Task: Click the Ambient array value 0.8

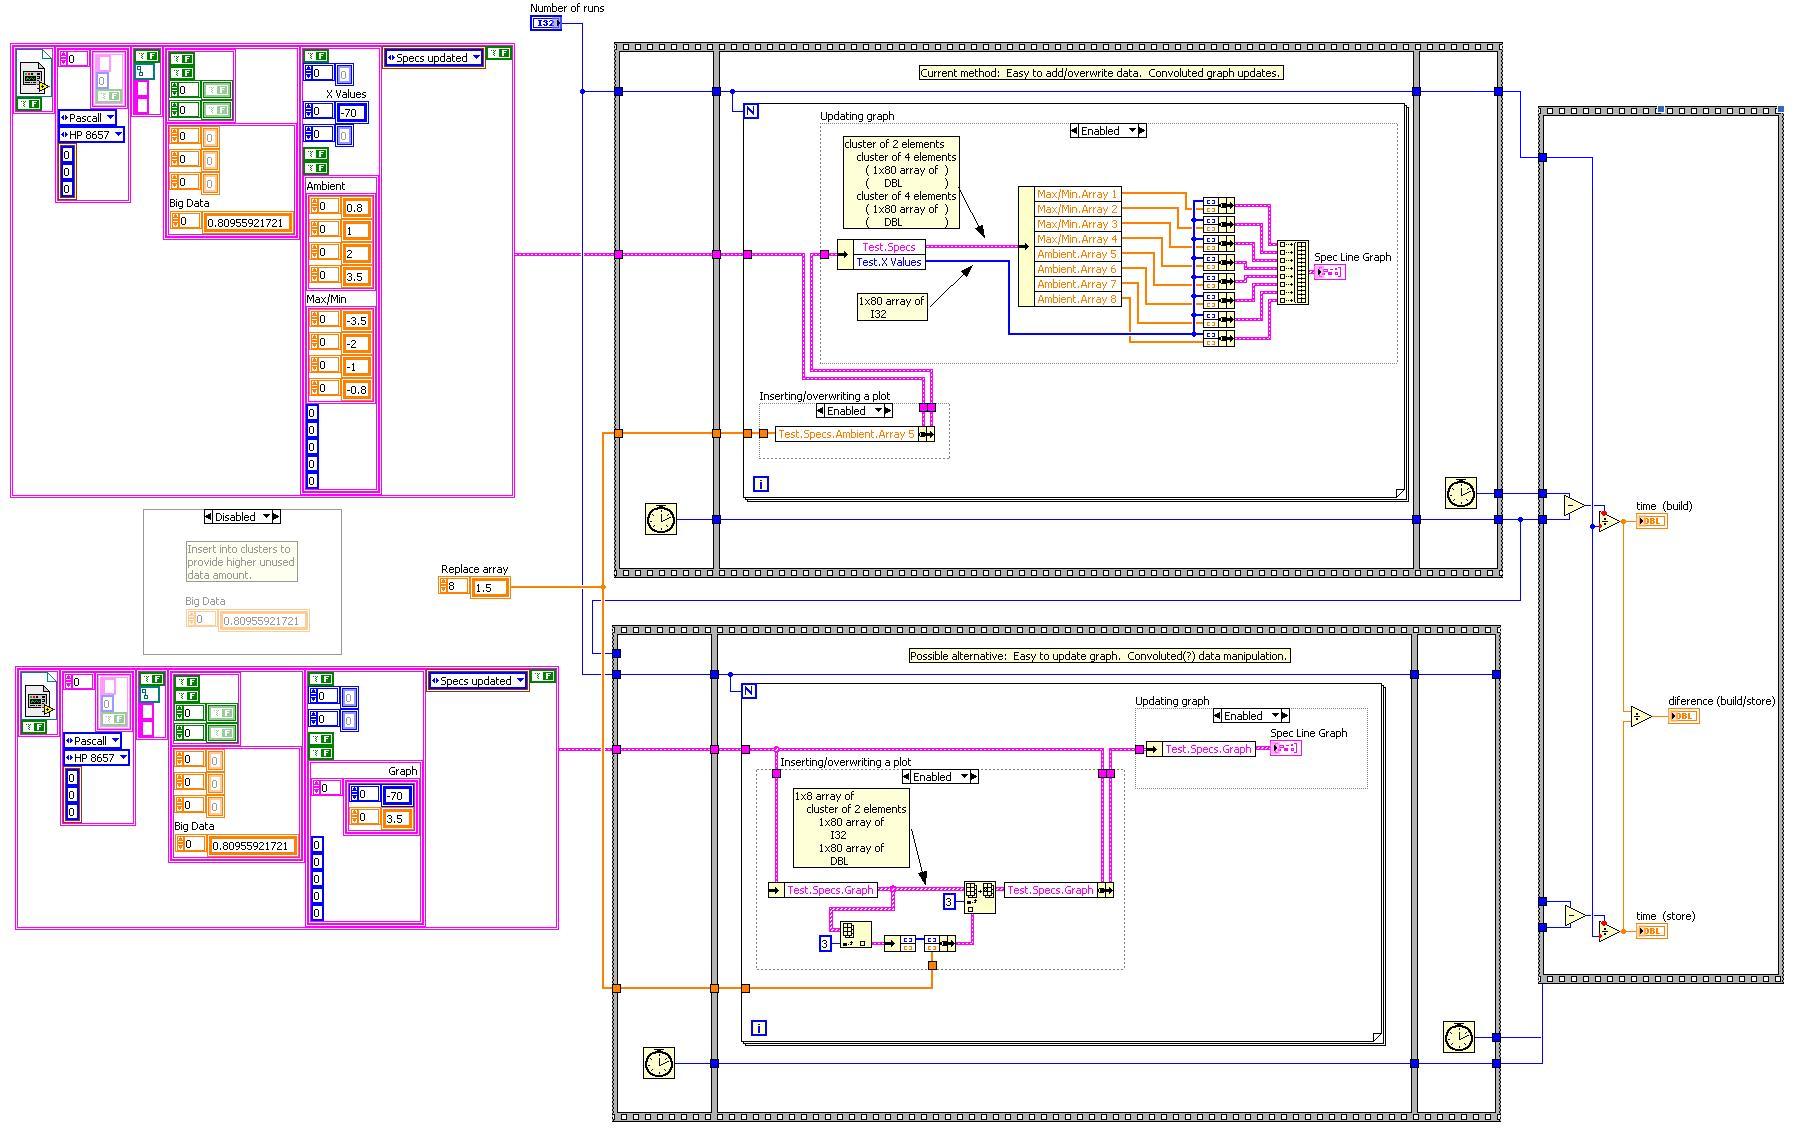Action: coord(356,208)
